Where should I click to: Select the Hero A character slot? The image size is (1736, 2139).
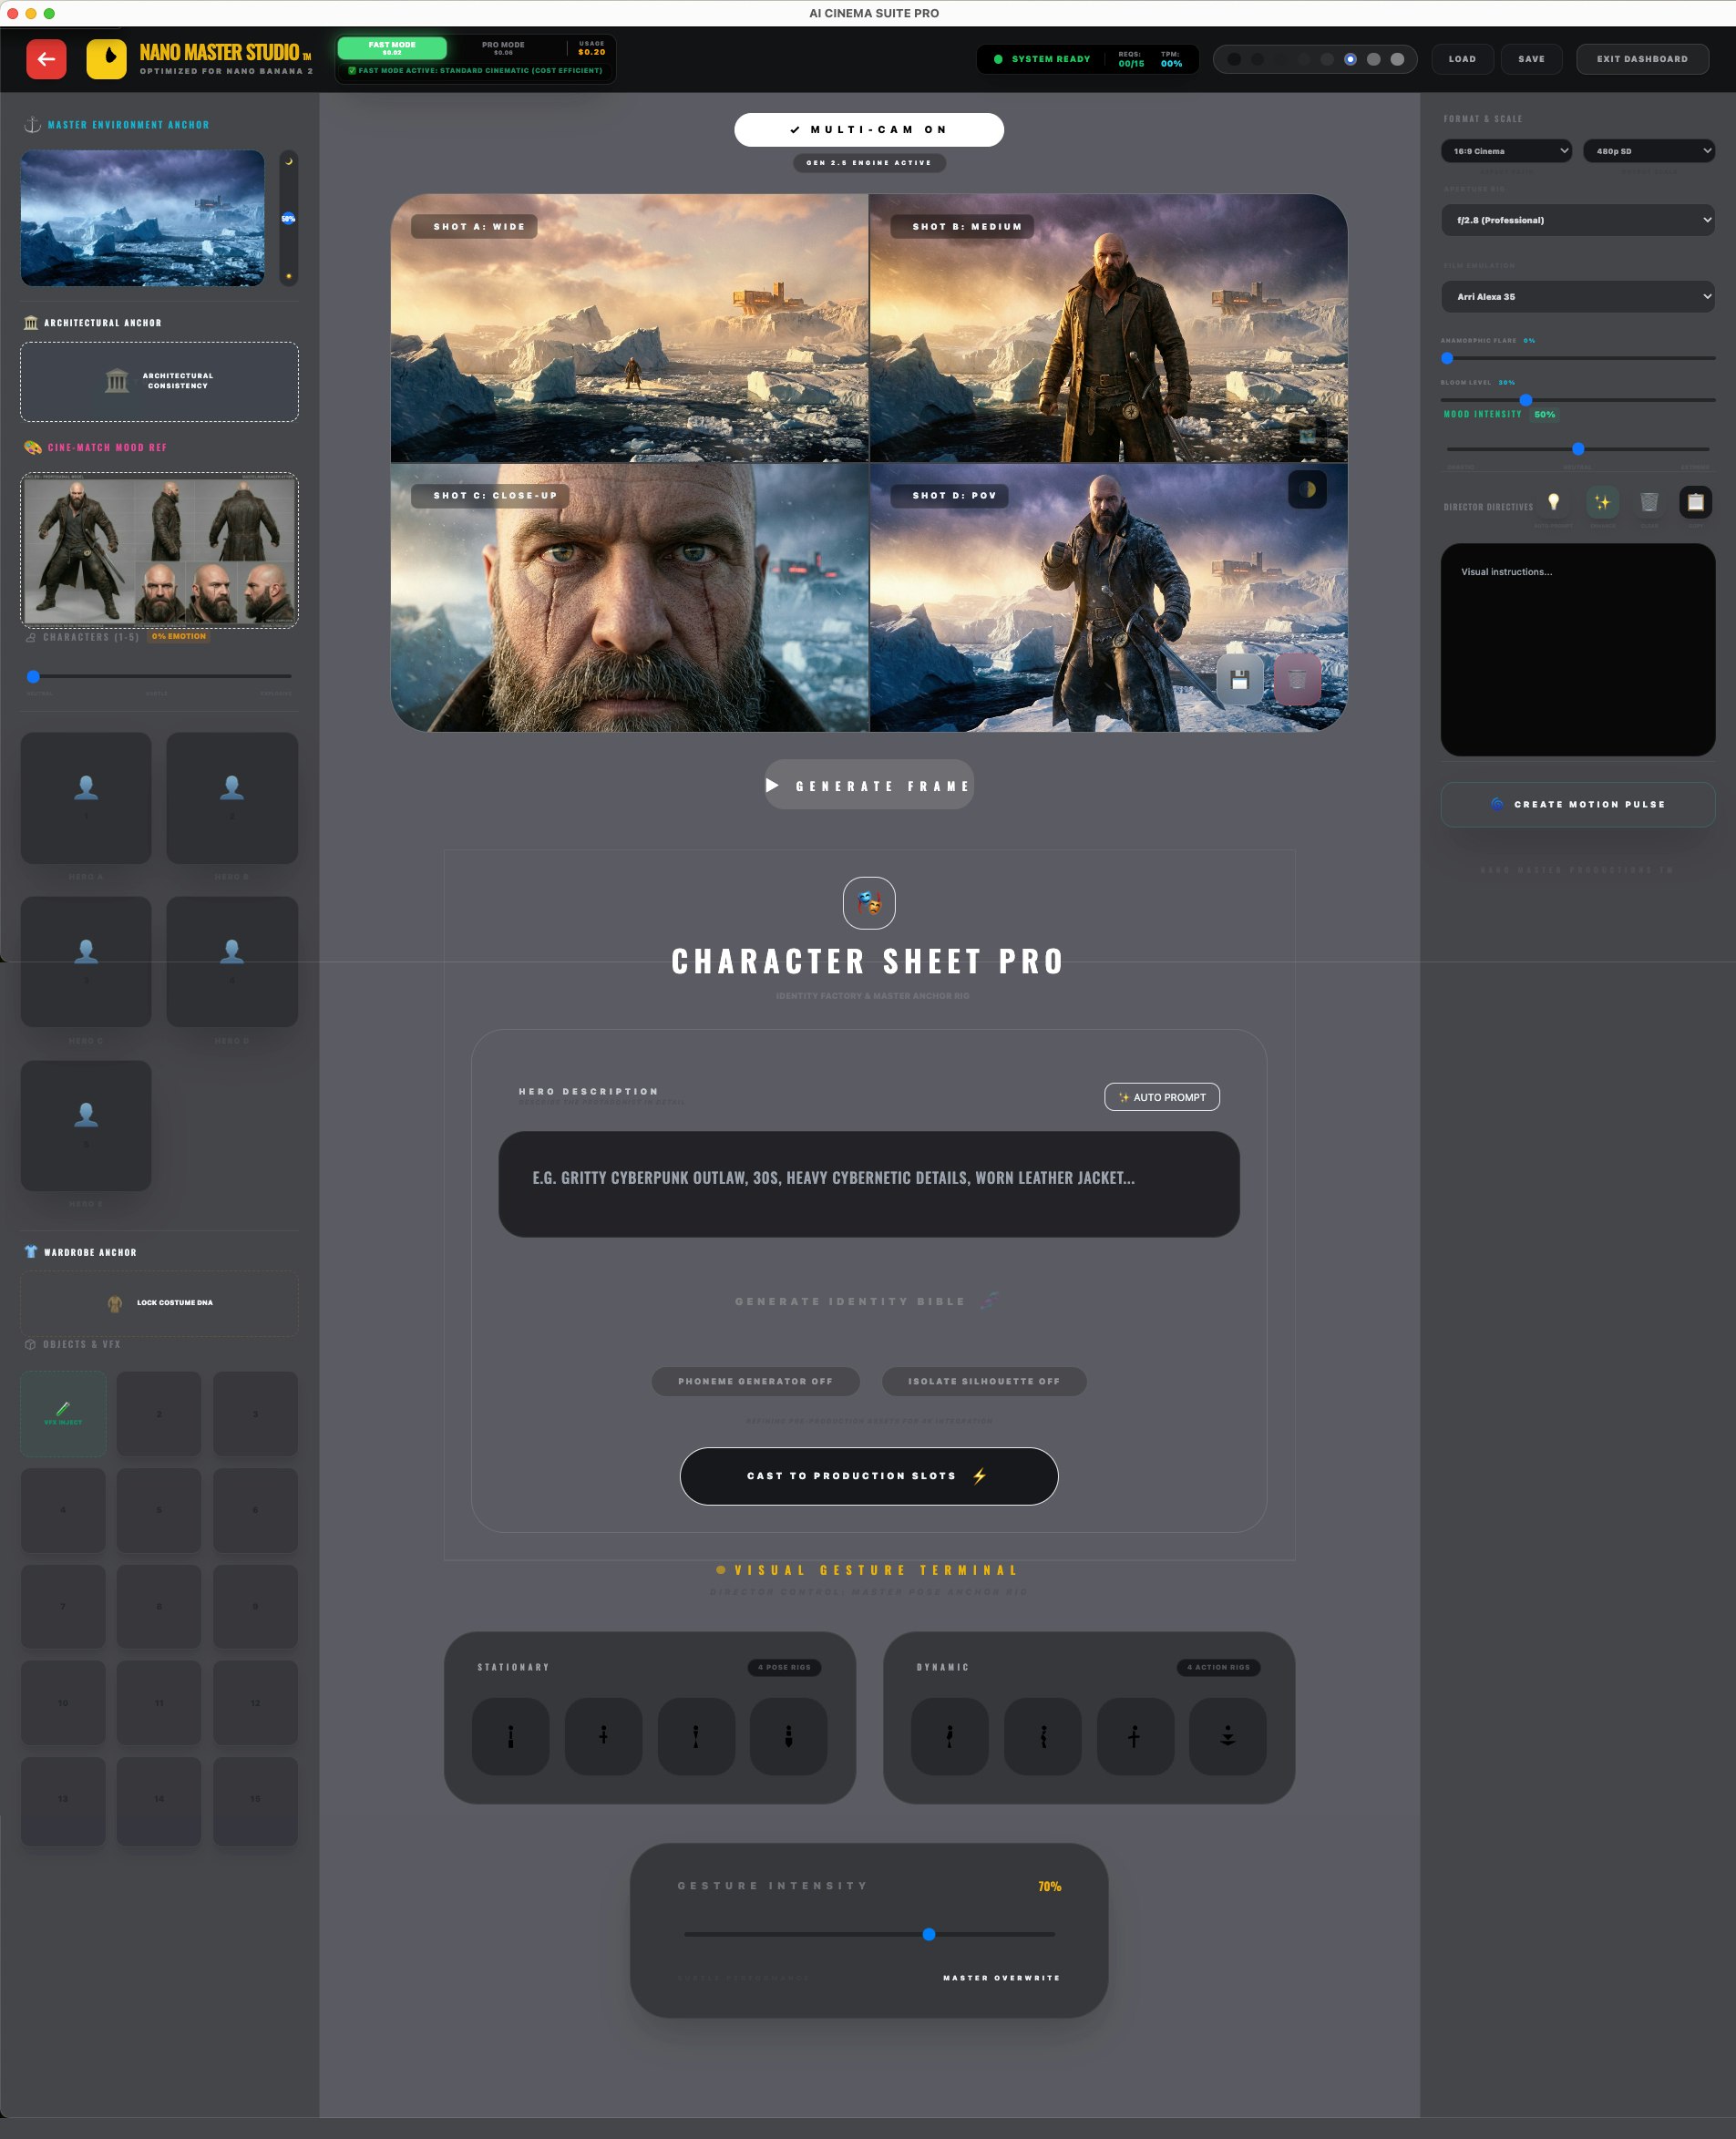(x=86, y=797)
